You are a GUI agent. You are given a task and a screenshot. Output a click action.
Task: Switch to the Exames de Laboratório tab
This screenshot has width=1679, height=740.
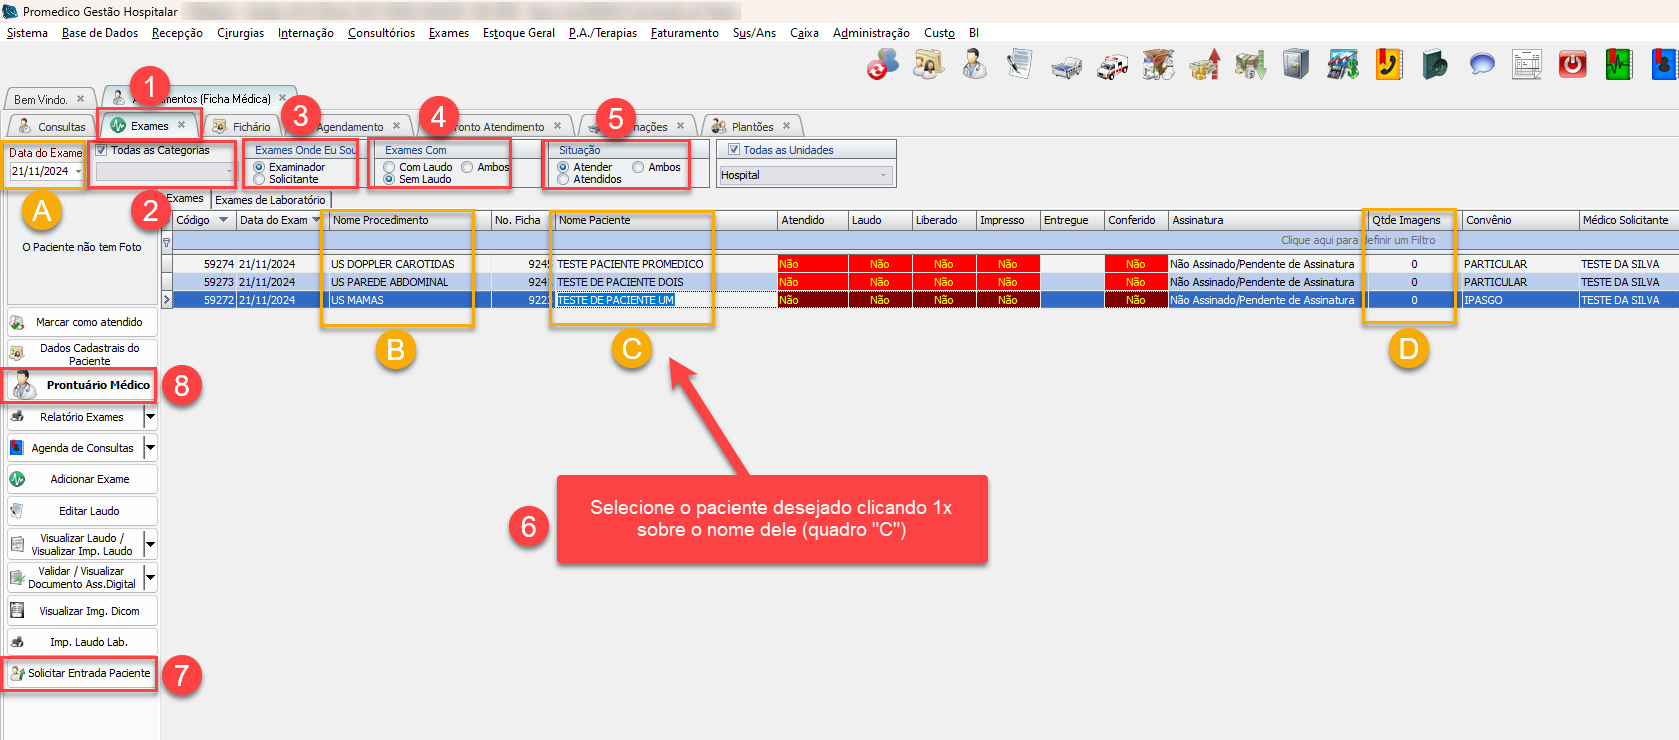[270, 200]
